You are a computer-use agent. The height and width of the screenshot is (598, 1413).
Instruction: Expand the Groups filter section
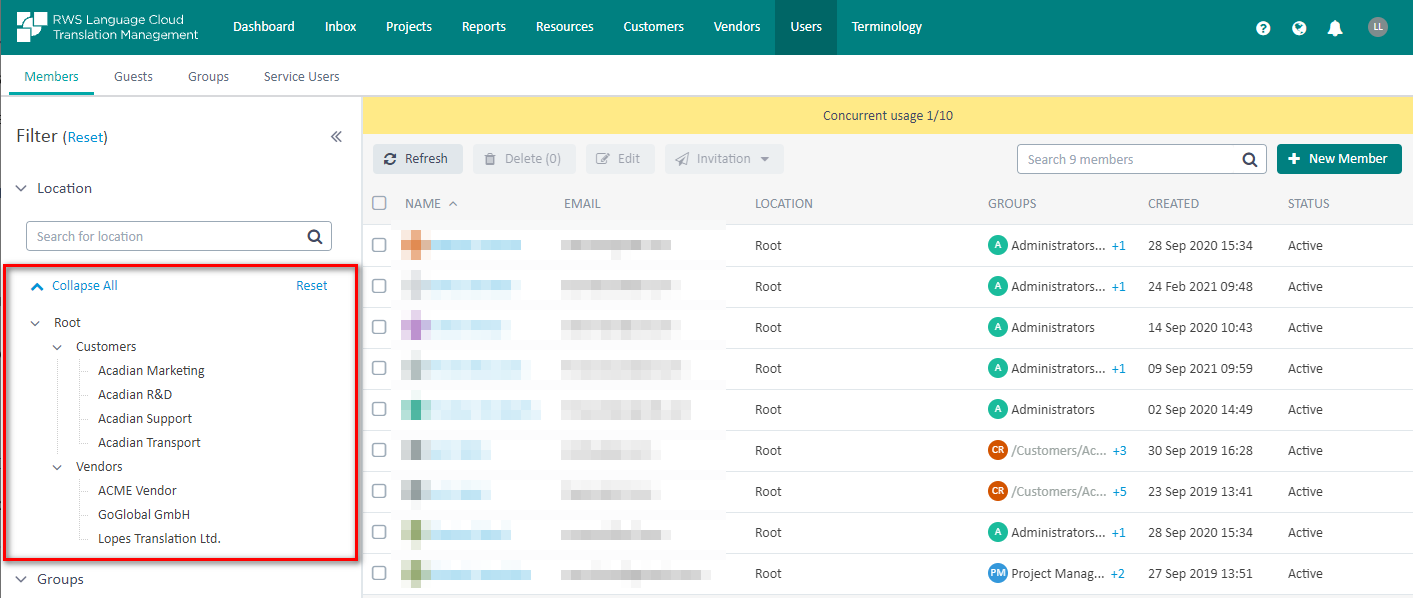click(22, 579)
